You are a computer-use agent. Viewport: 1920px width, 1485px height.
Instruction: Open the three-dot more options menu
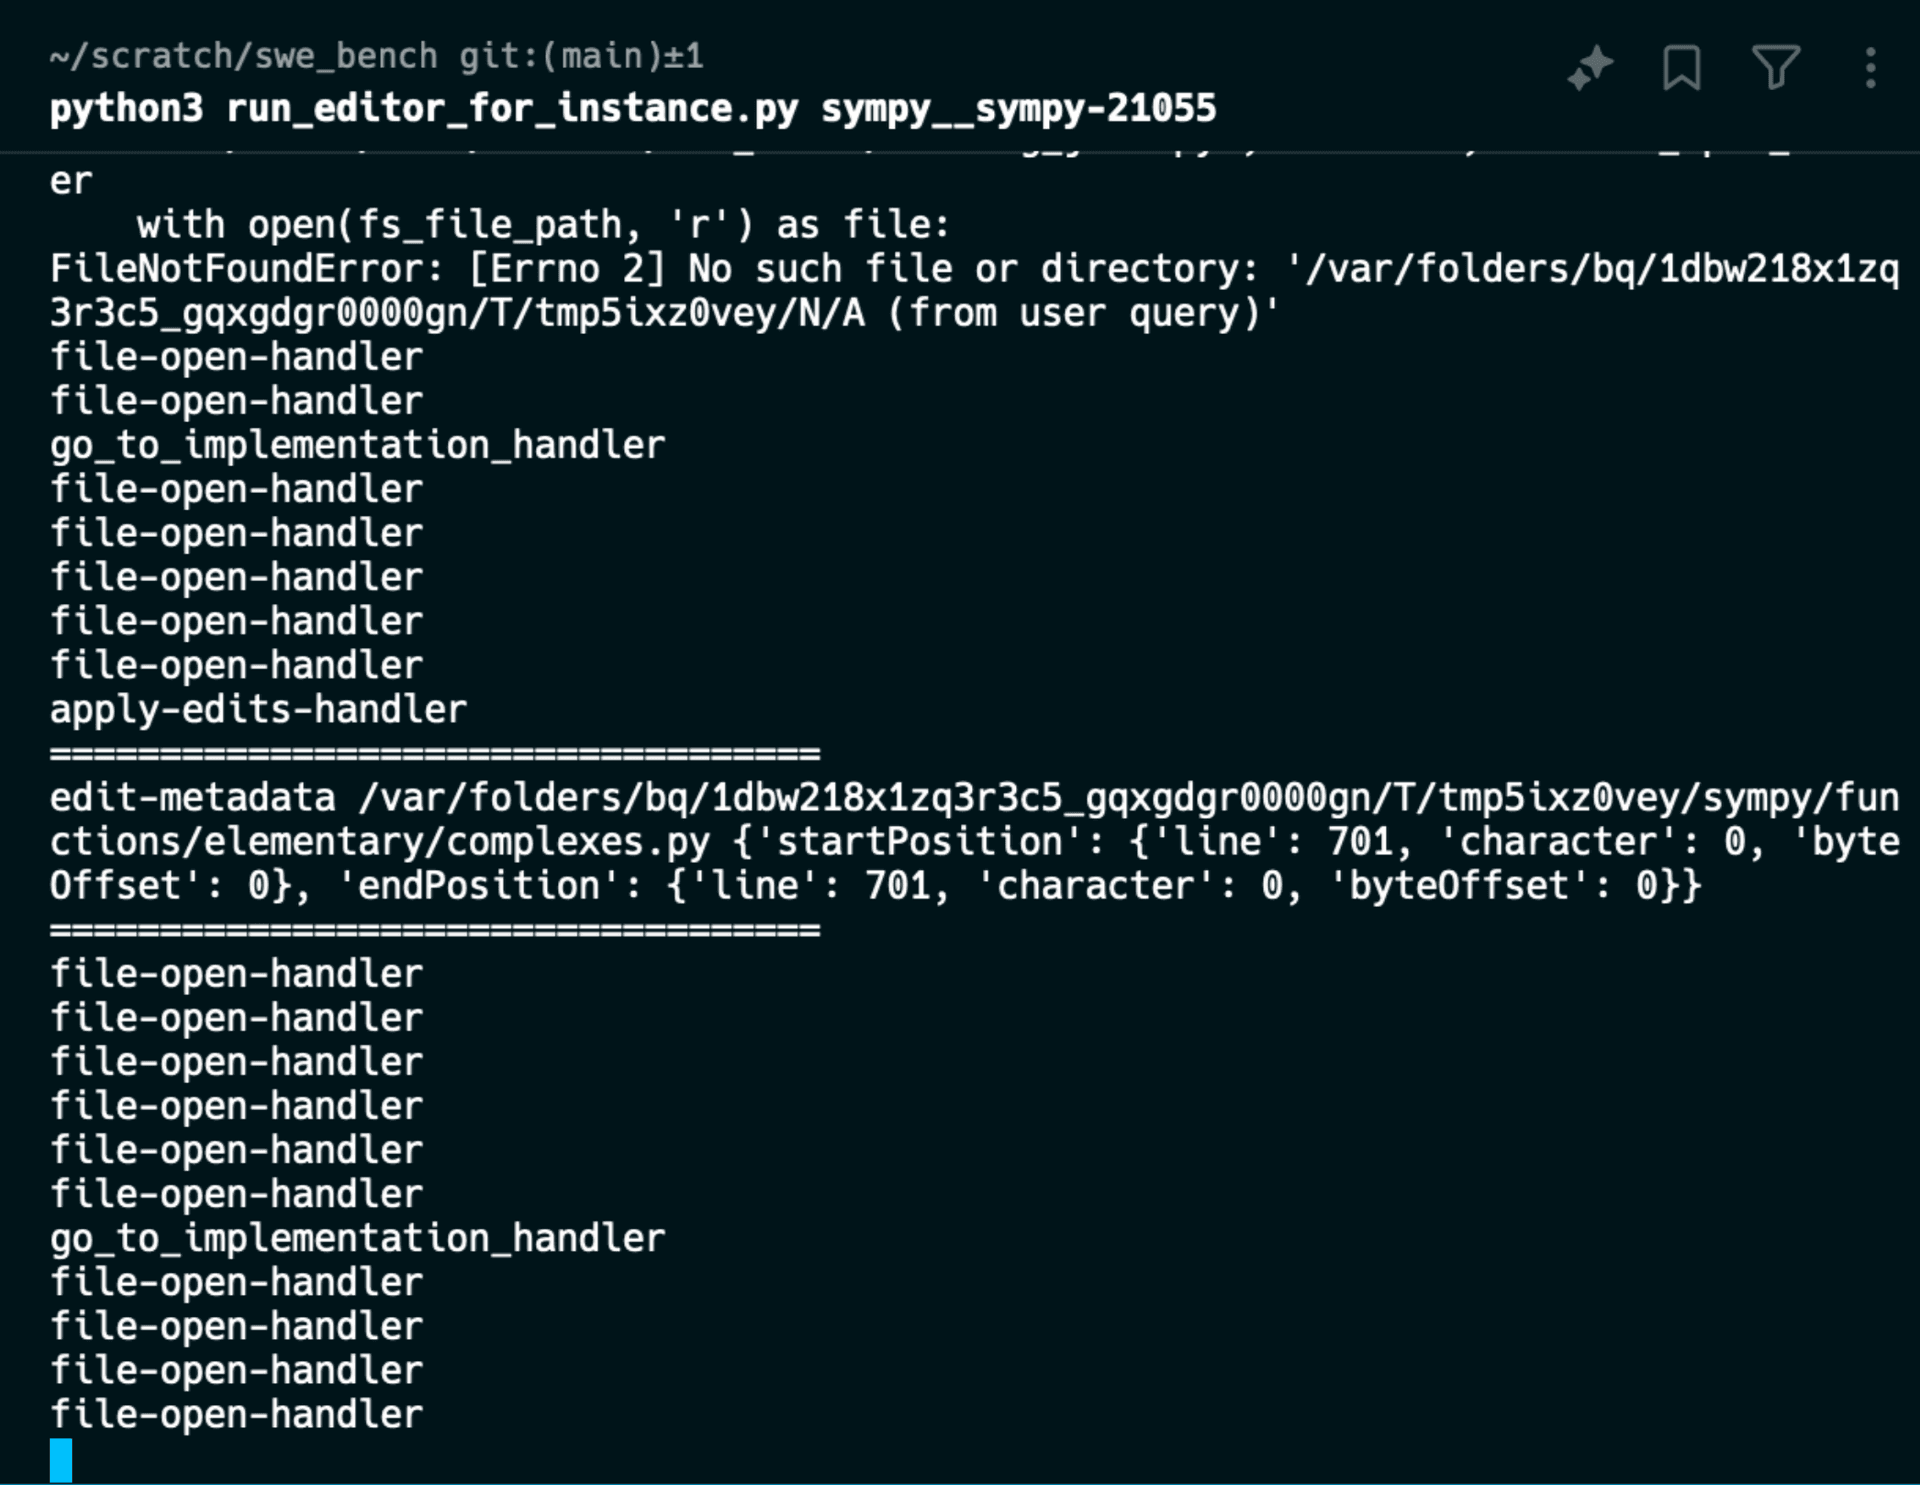(x=1870, y=68)
